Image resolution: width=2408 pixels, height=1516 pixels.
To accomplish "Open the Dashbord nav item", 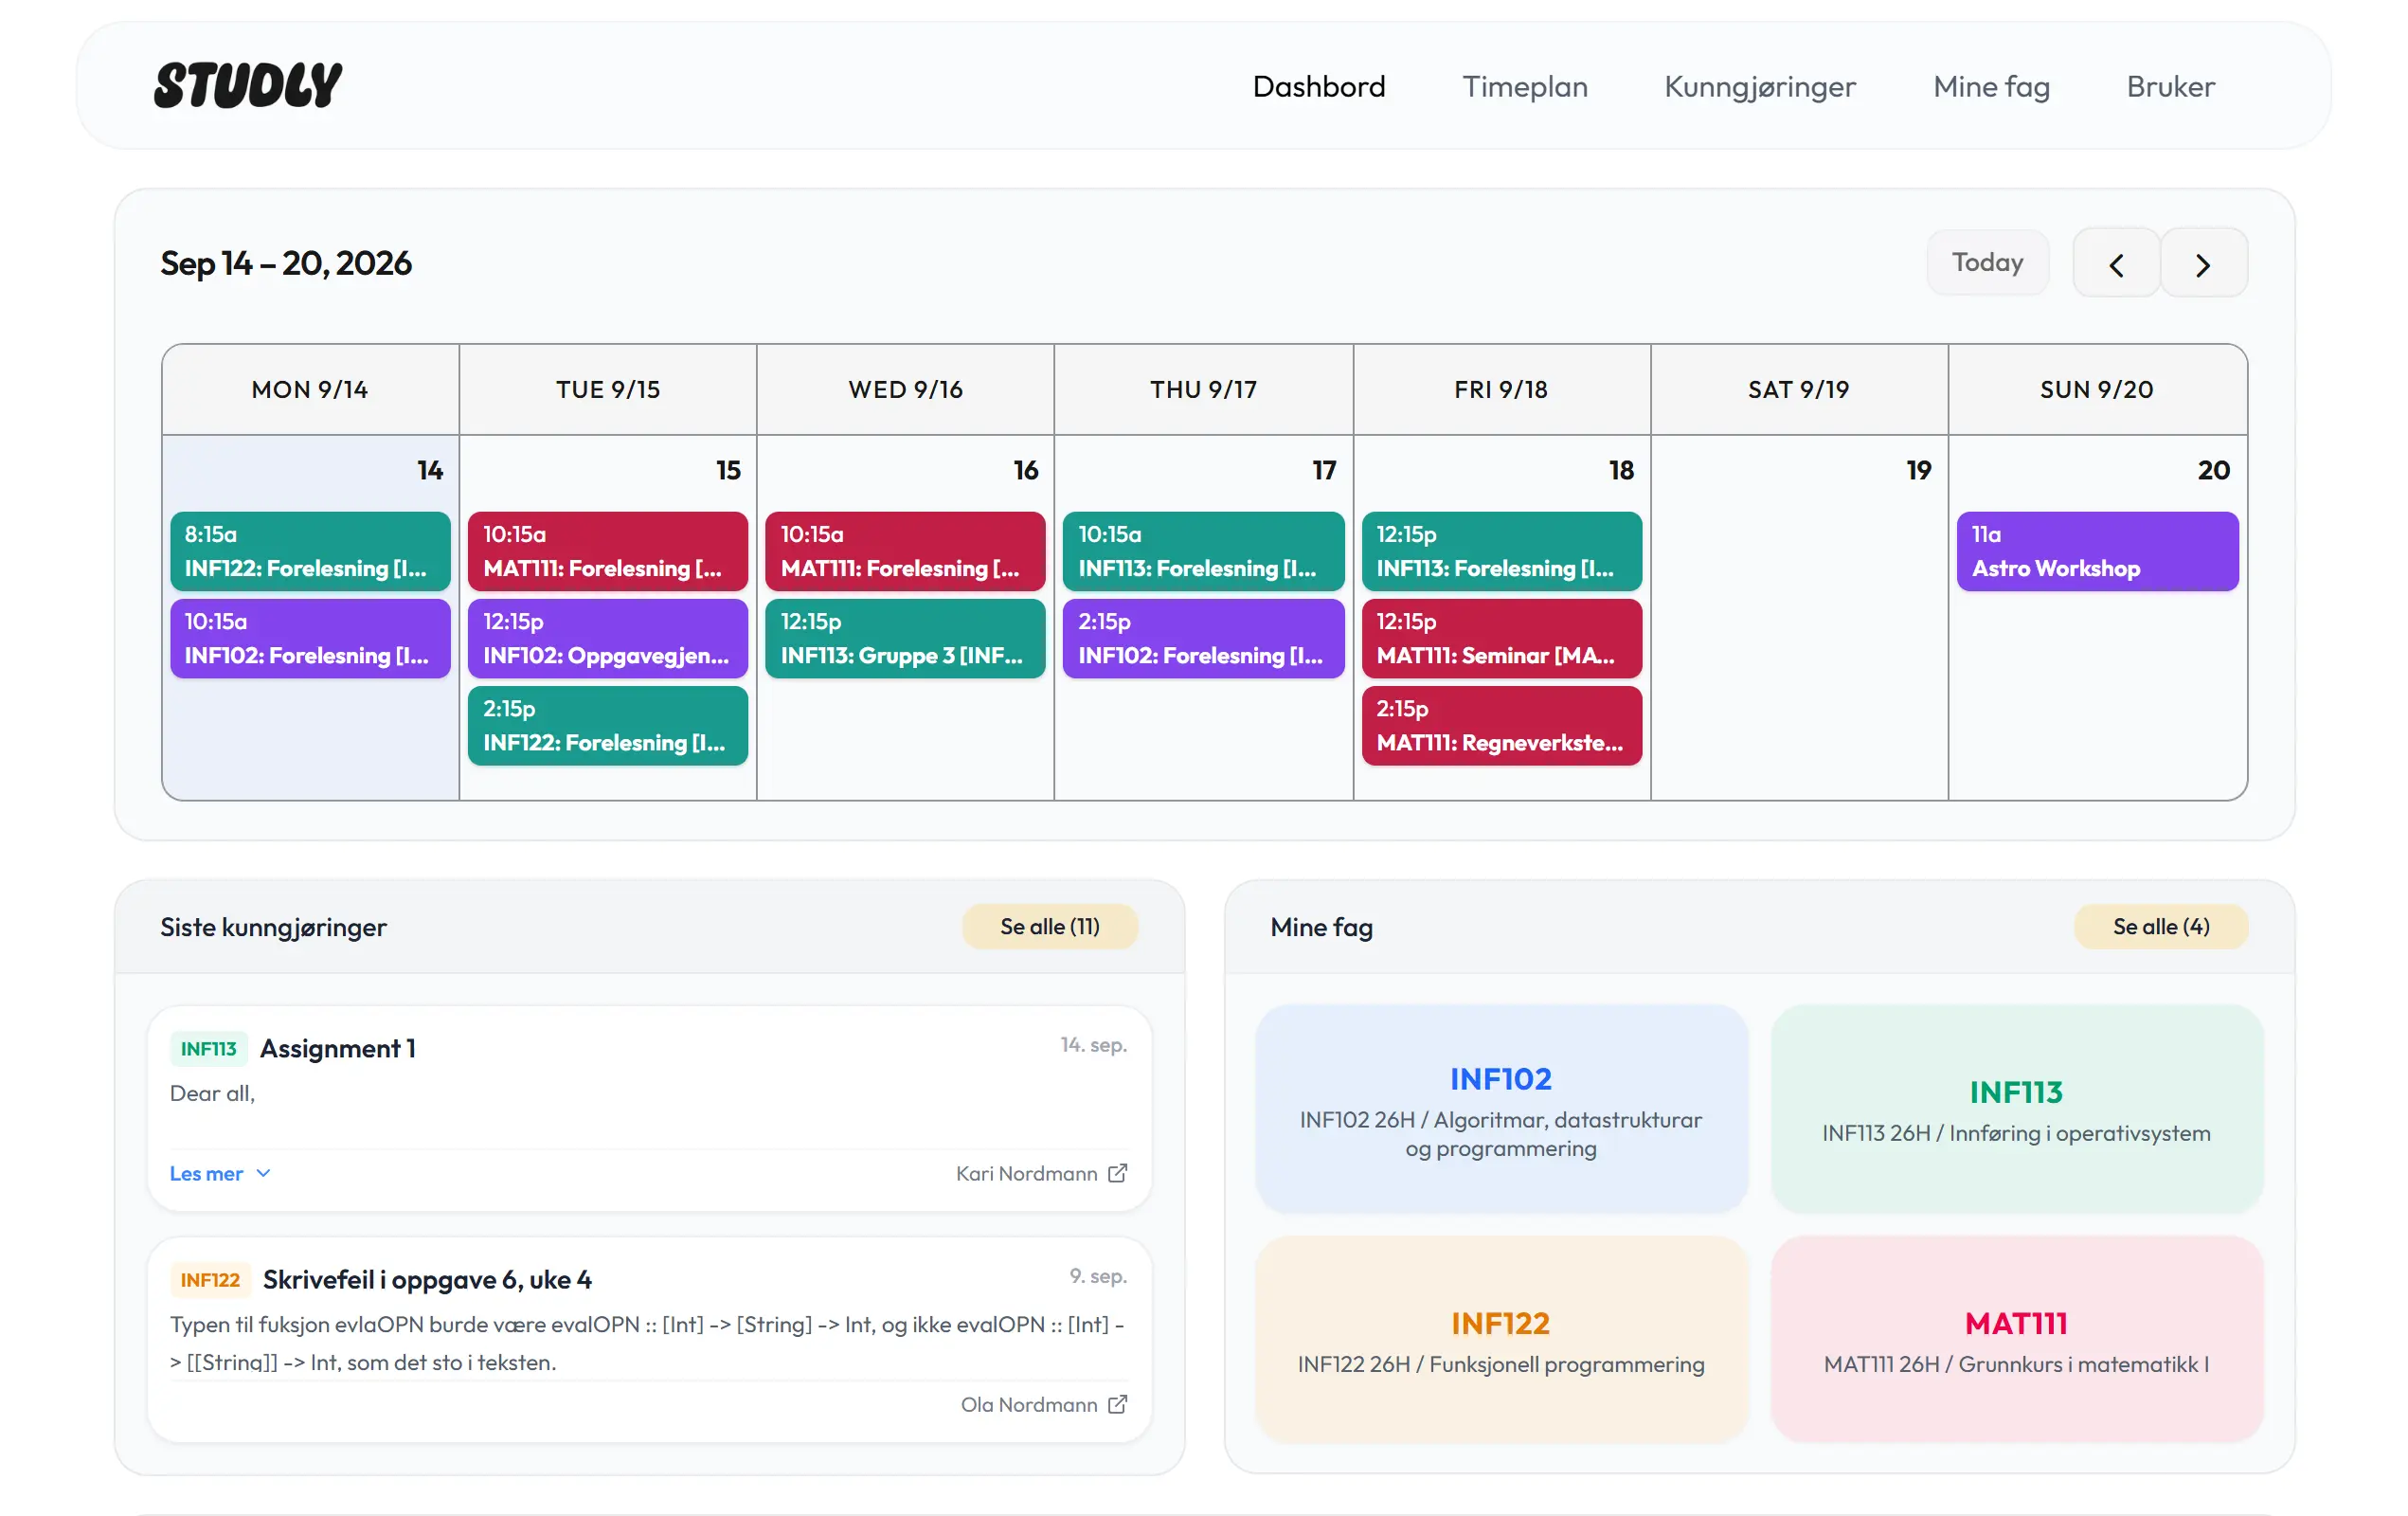I will coord(1318,87).
